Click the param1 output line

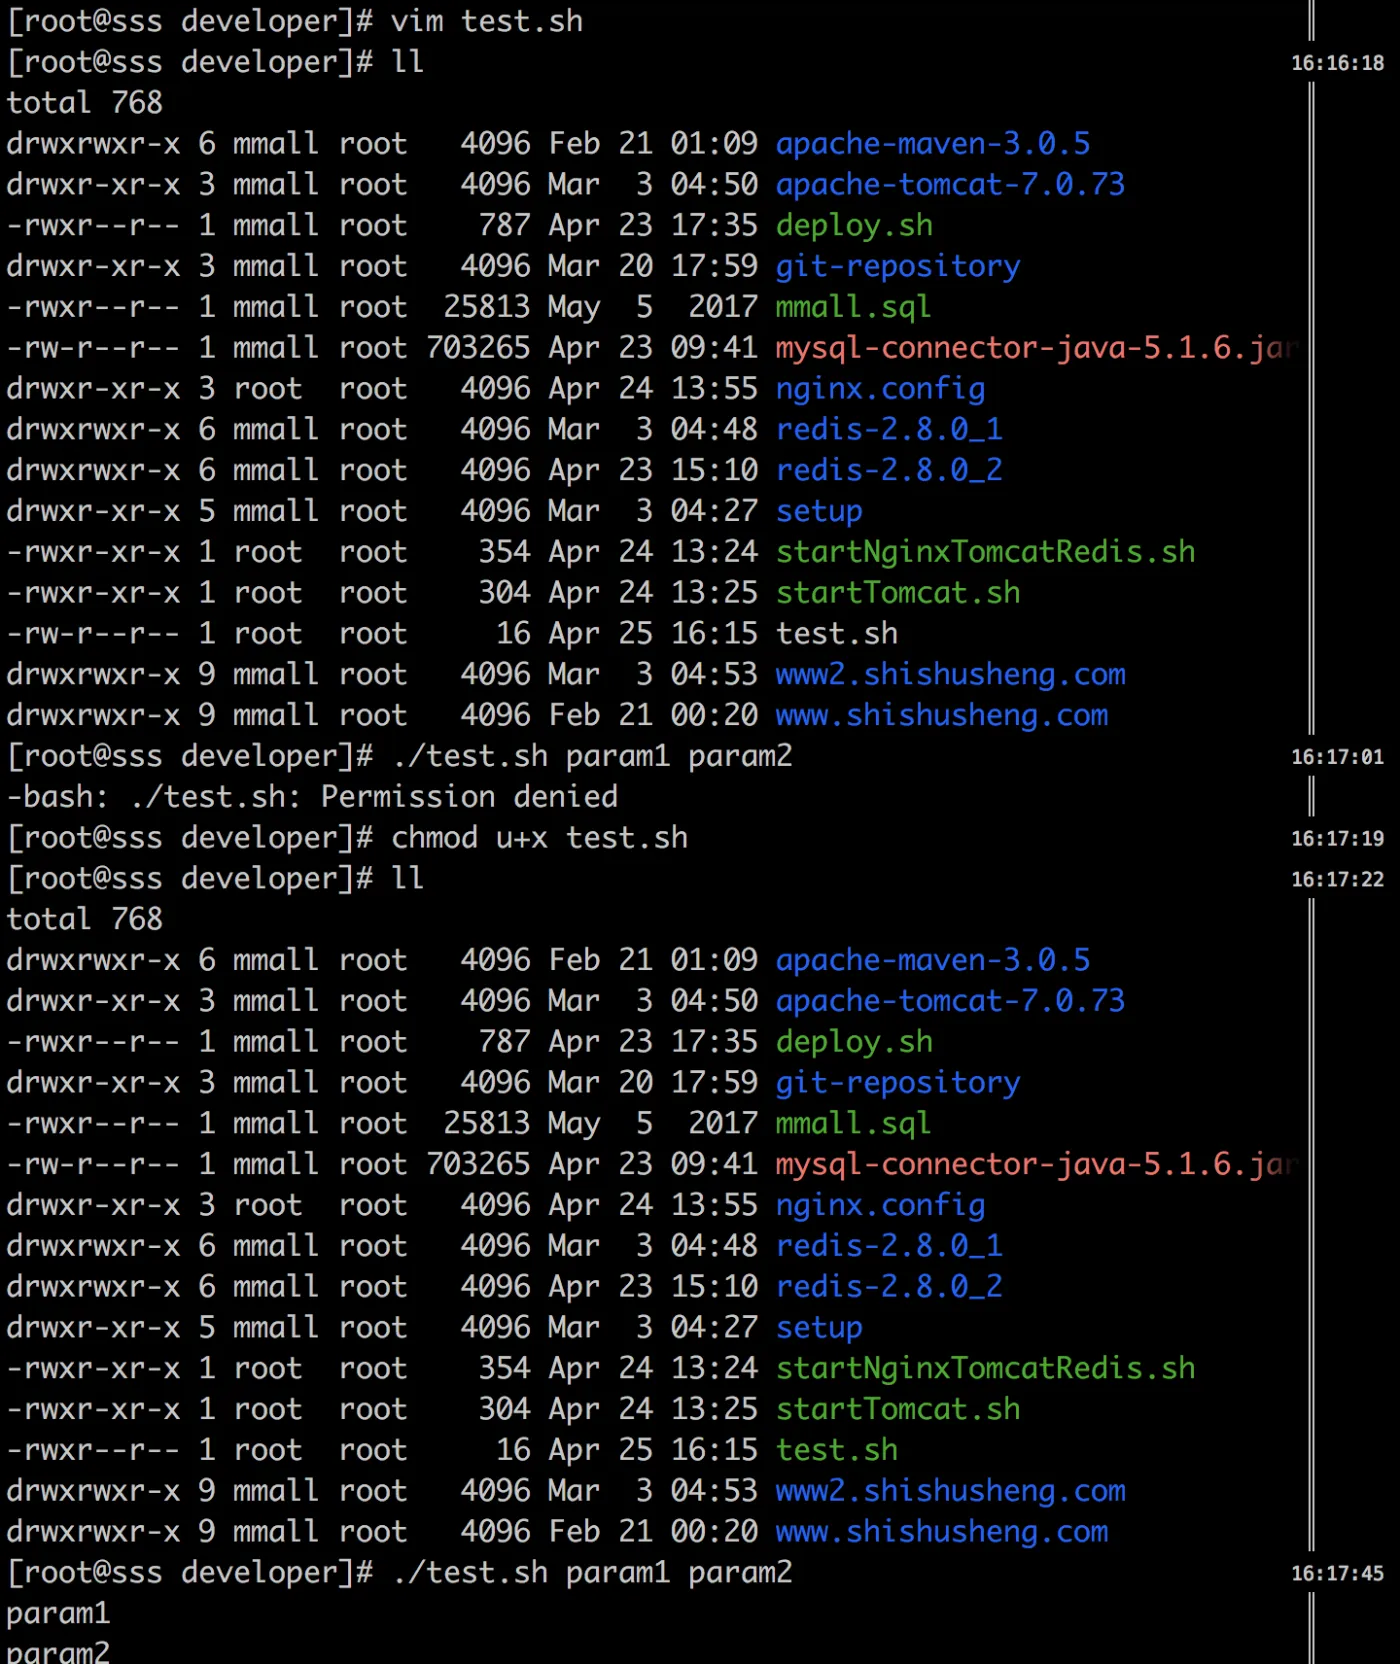58,1614
